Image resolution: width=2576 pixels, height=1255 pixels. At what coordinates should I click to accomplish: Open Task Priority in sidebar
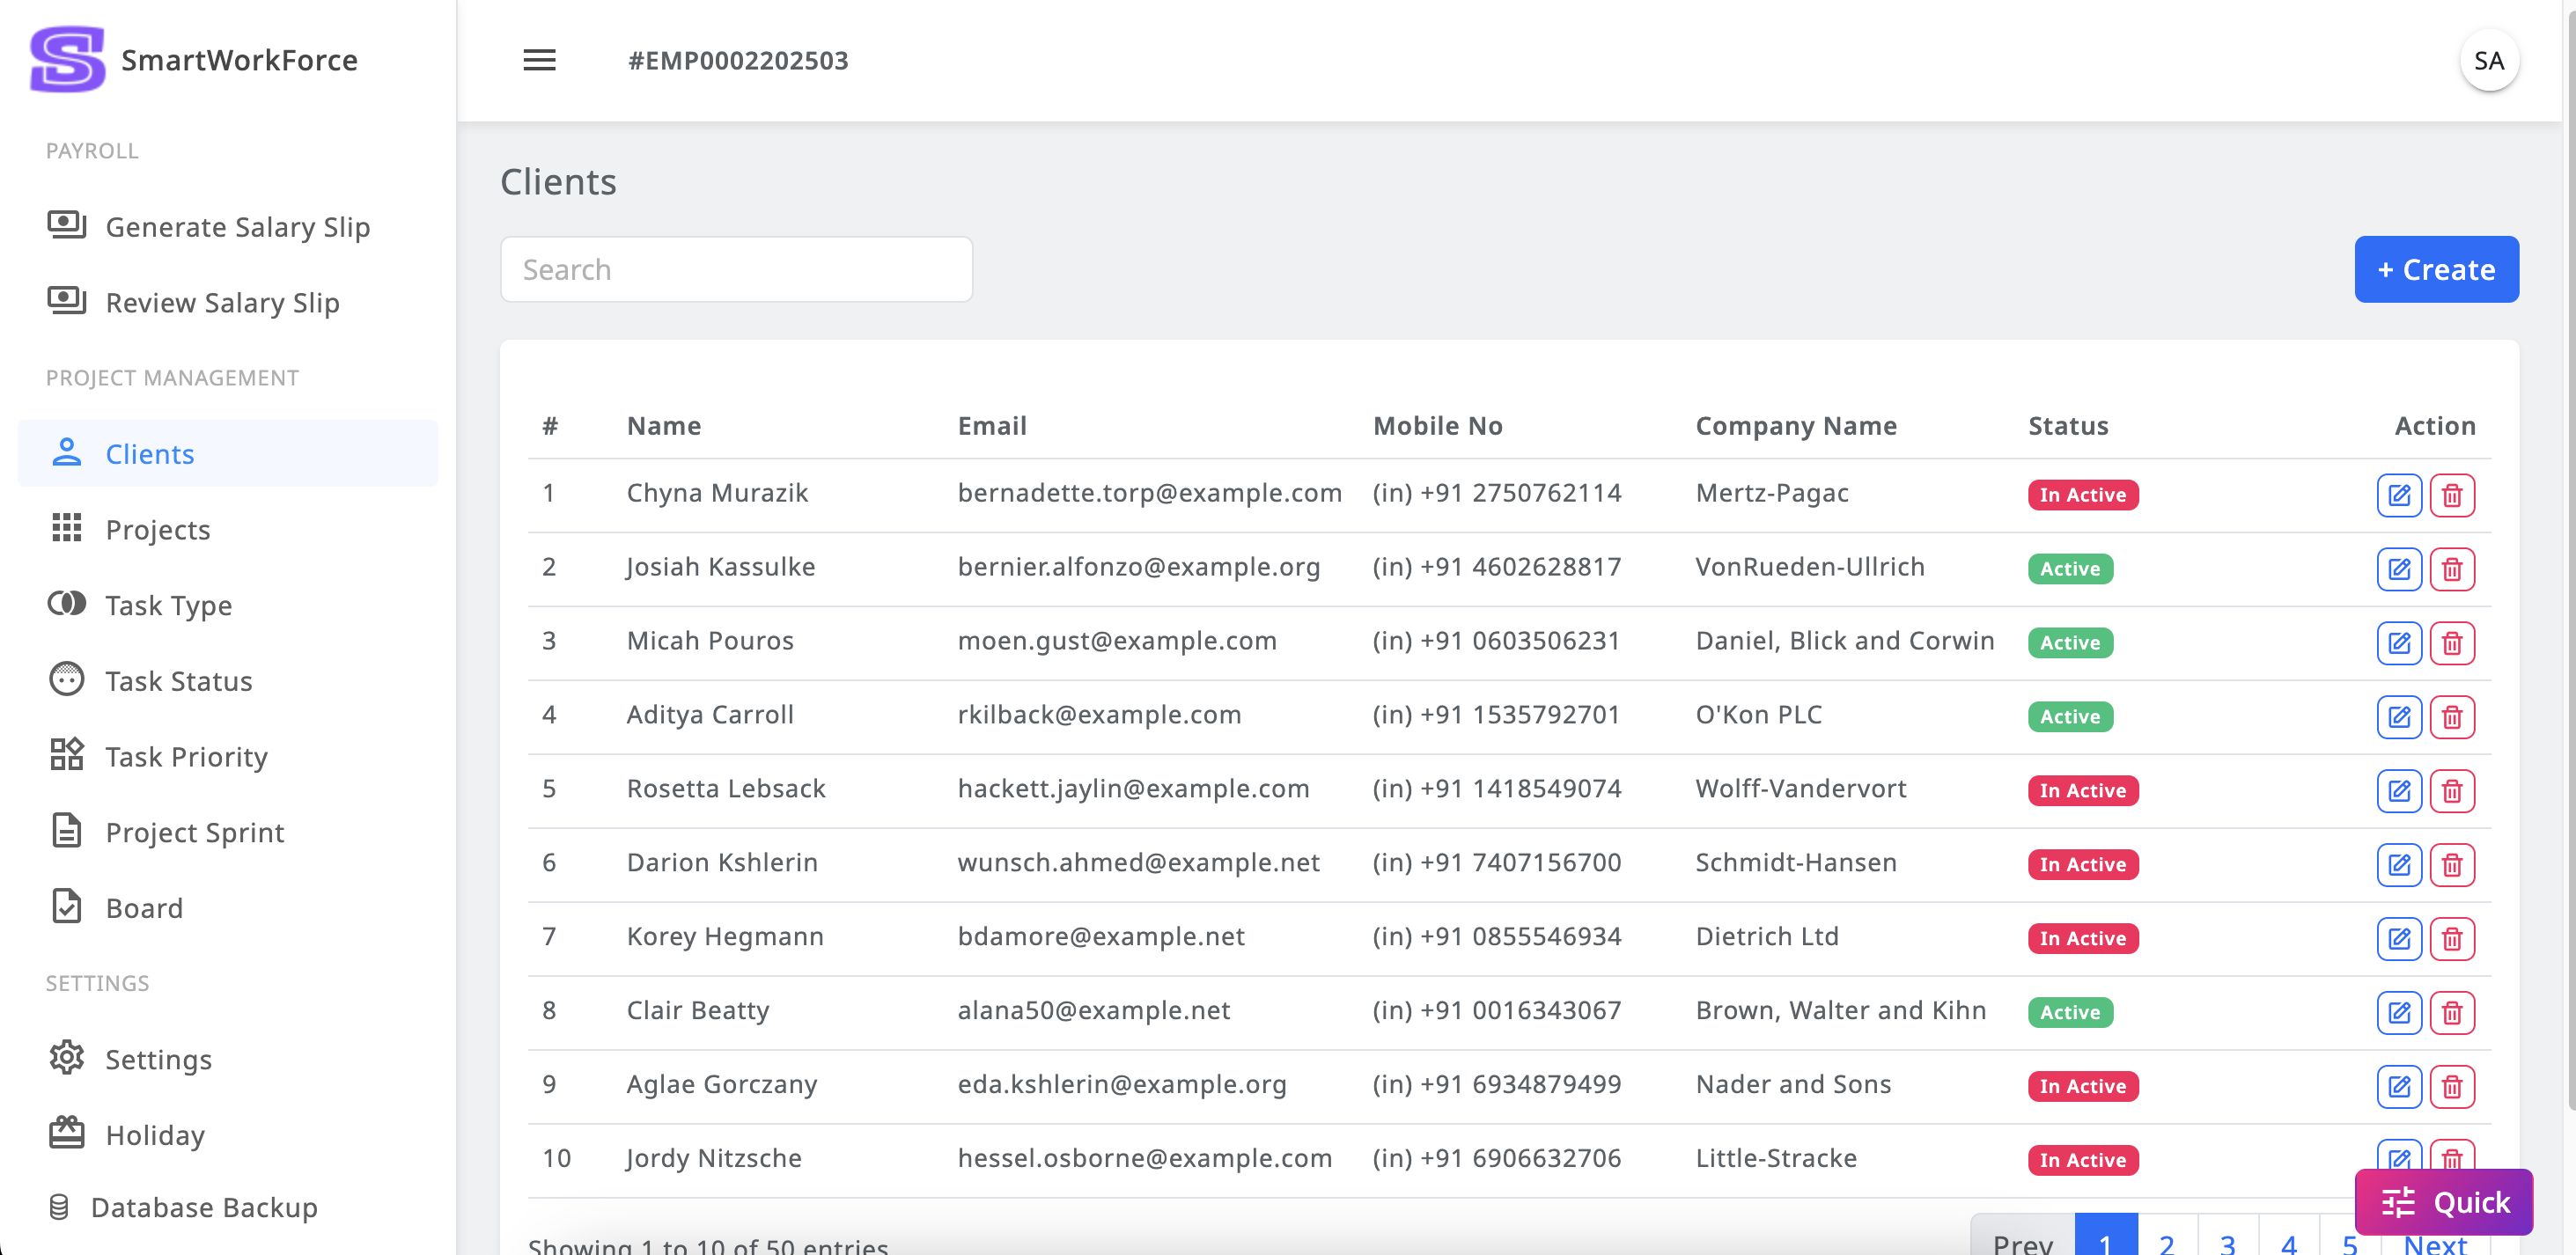coord(186,757)
